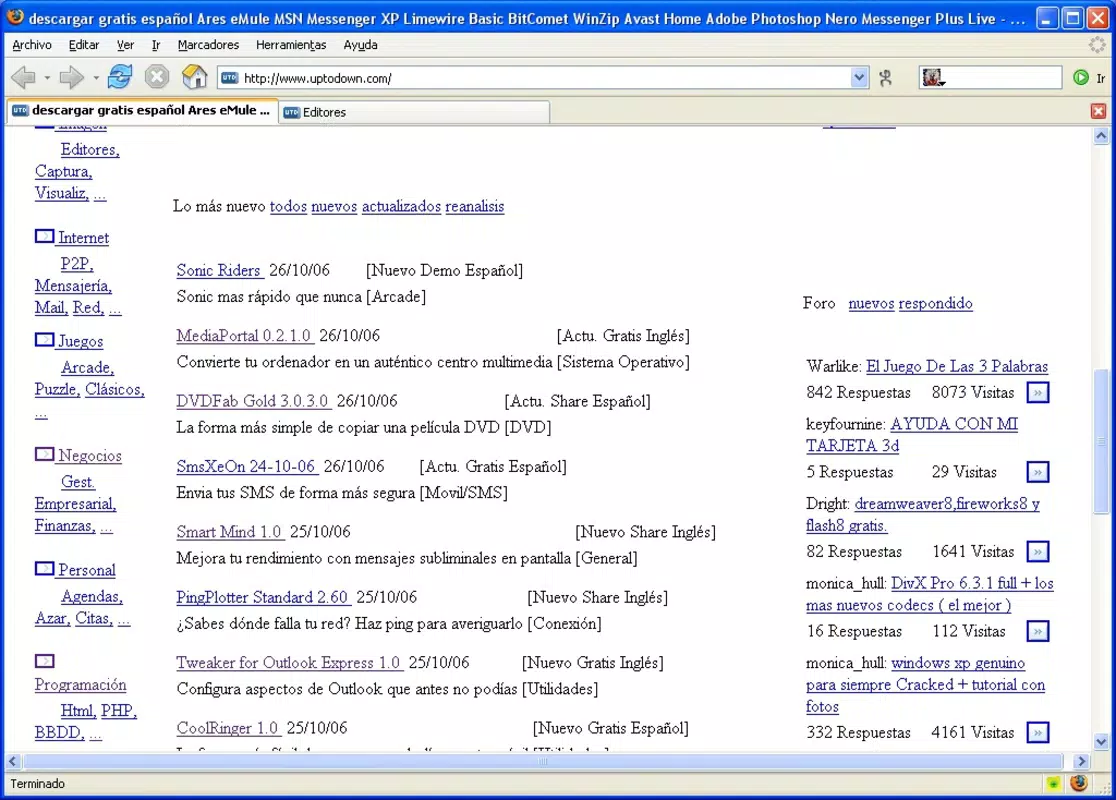Click the Back arrow navigation button
Image resolution: width=1116 pixels, height=800 pixels.
[x=23, y=77]
